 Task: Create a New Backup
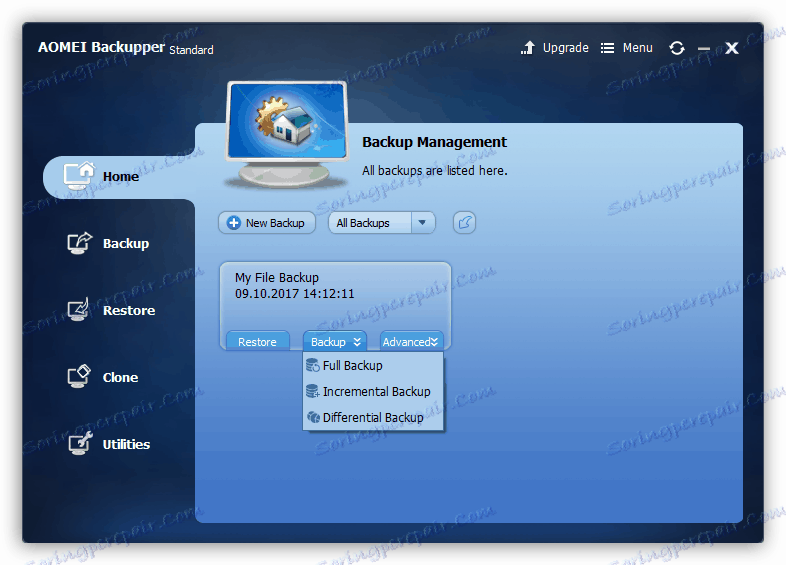[x=267, y=223]
